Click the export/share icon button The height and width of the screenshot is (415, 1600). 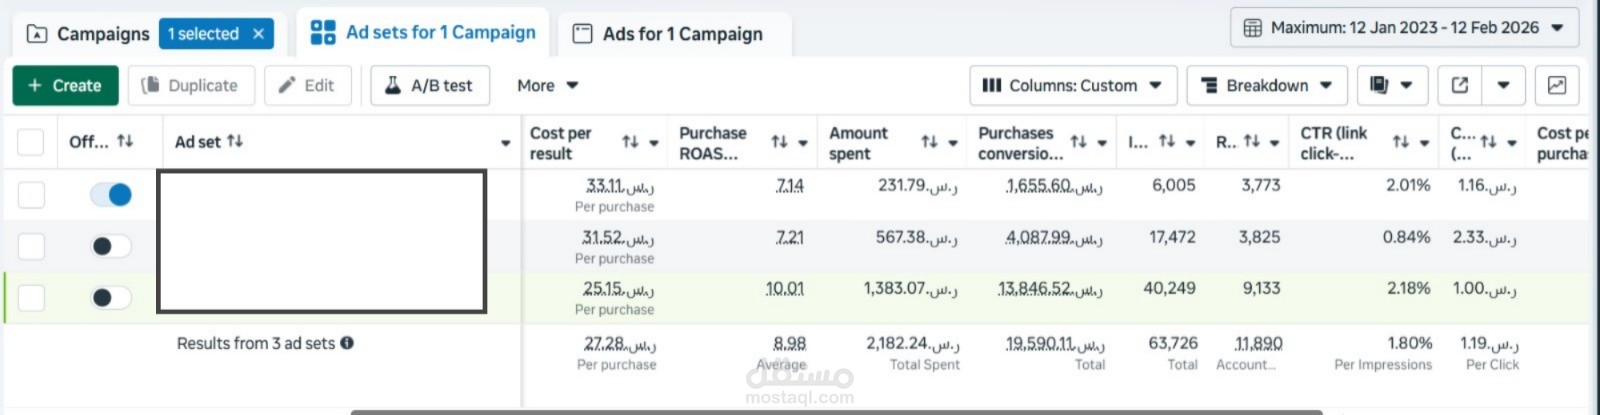coord(1460,86)
